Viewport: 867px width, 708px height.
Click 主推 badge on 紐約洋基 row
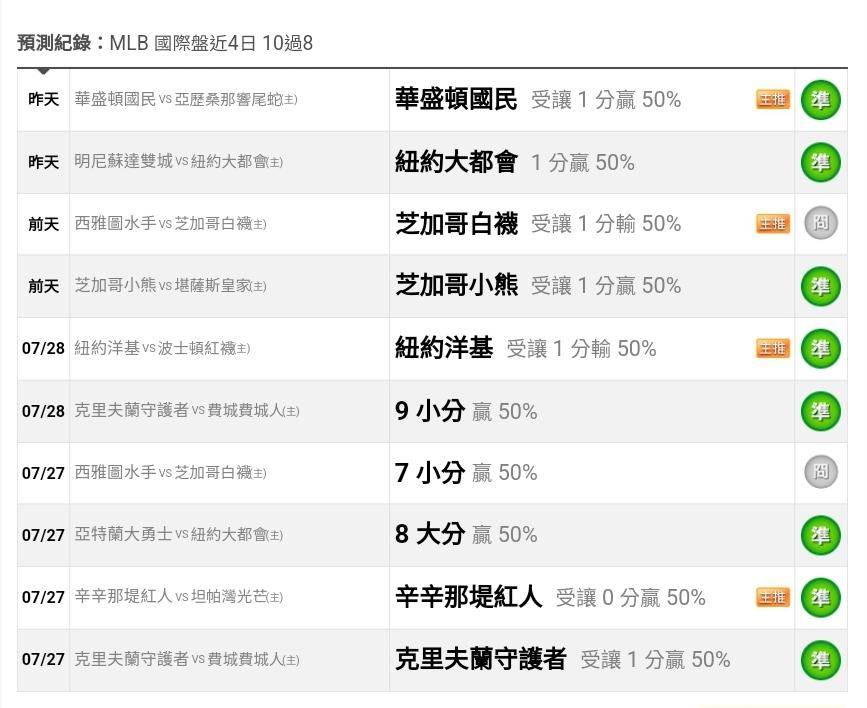point(772,348)
